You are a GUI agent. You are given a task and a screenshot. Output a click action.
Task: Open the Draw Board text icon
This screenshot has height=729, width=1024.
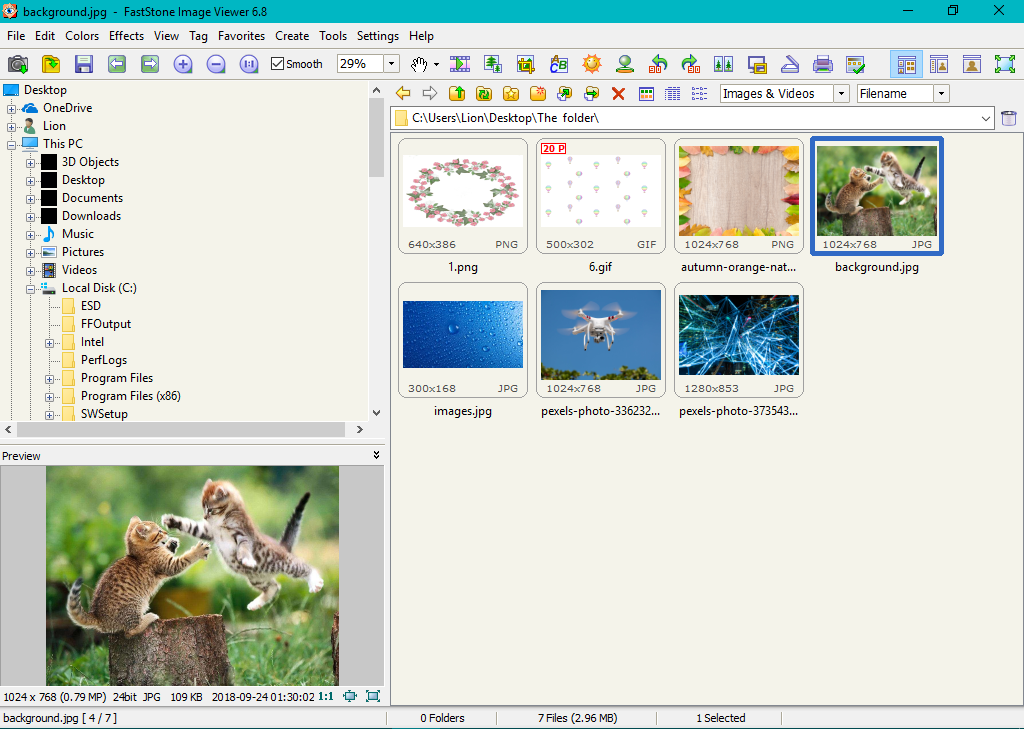559,64
